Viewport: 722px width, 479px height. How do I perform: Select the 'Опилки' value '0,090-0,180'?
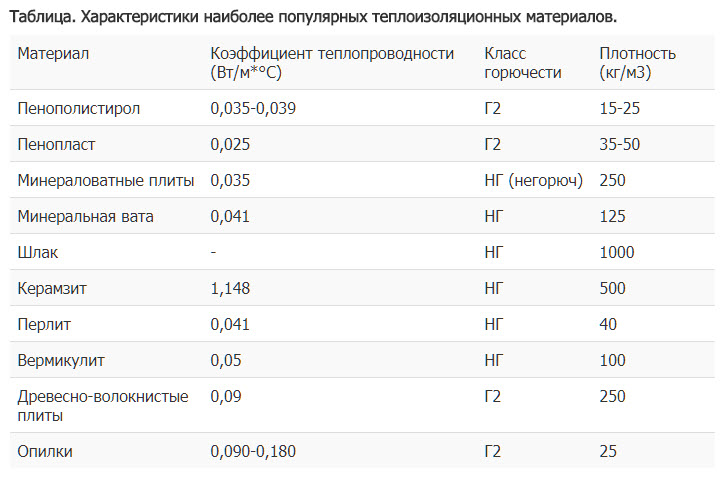pyautogui.click(x=253, y=451)
